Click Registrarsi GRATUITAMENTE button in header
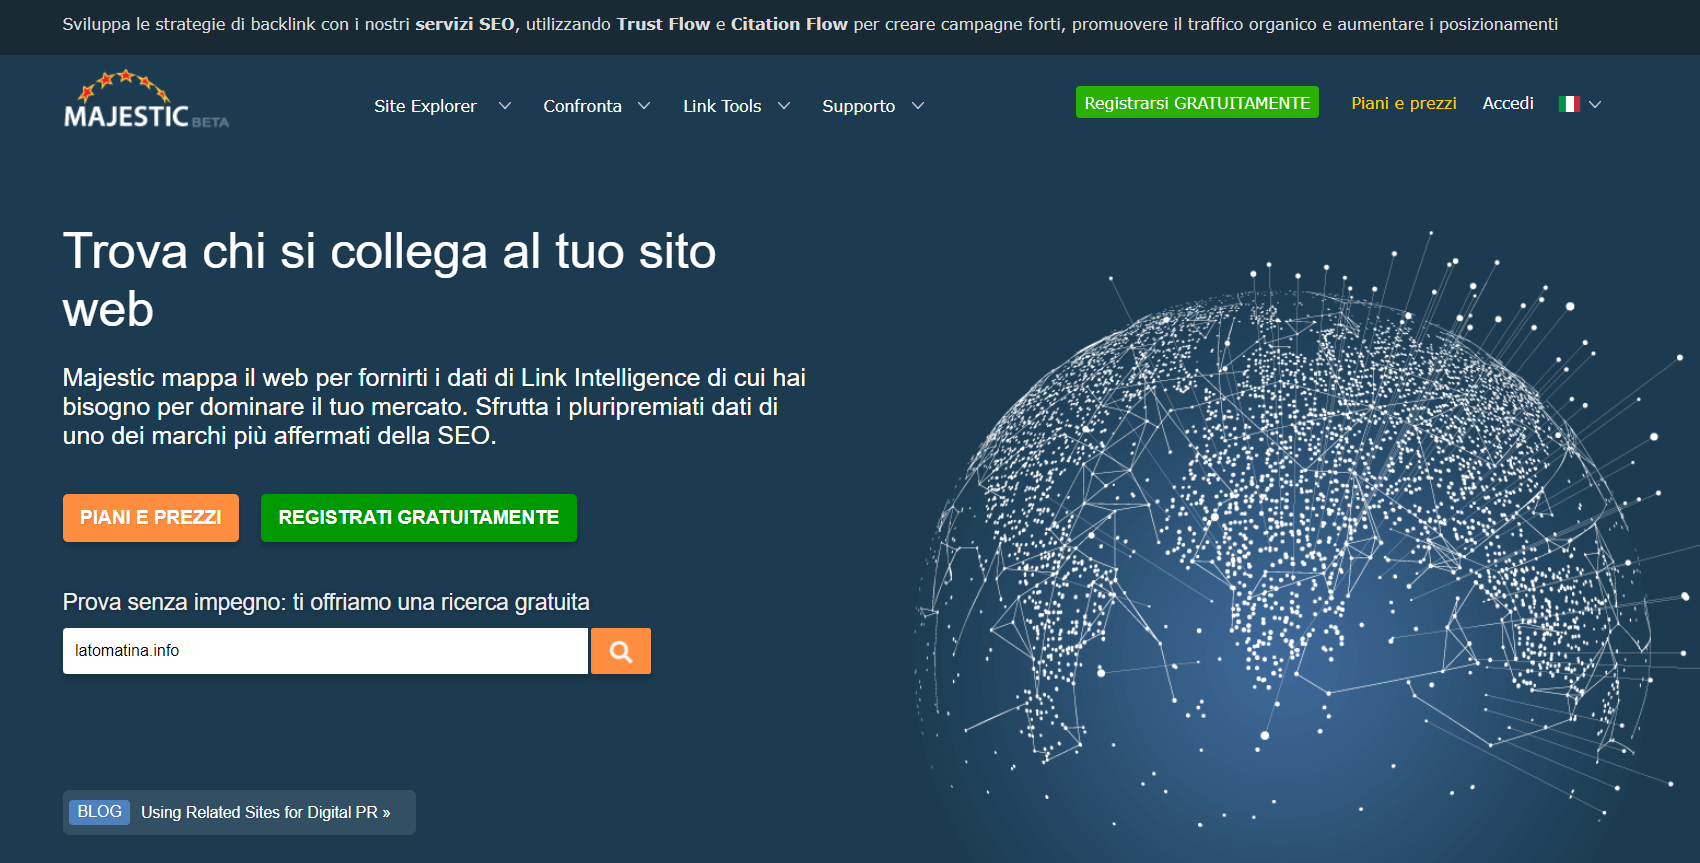1700x863 pixels. 1197,102
